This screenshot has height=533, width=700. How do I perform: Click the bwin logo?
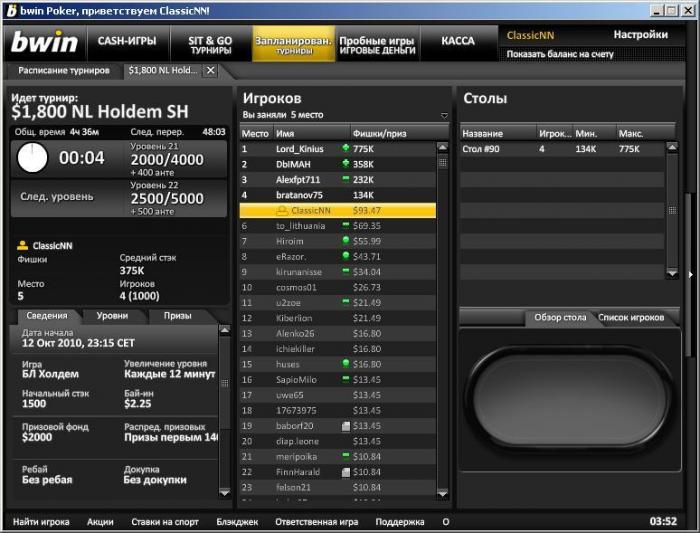coord(44,42)
